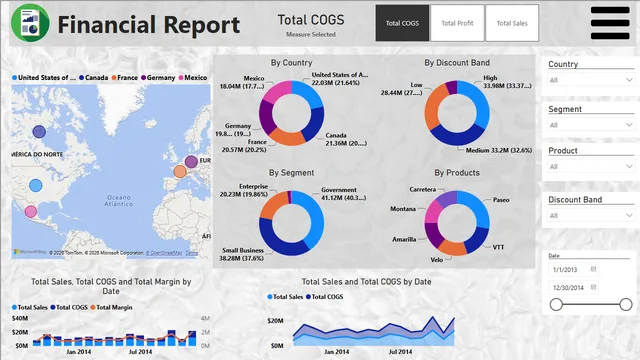Click the France 20.57M data label
Screen dimensions: 640x360
coord(244,146)
